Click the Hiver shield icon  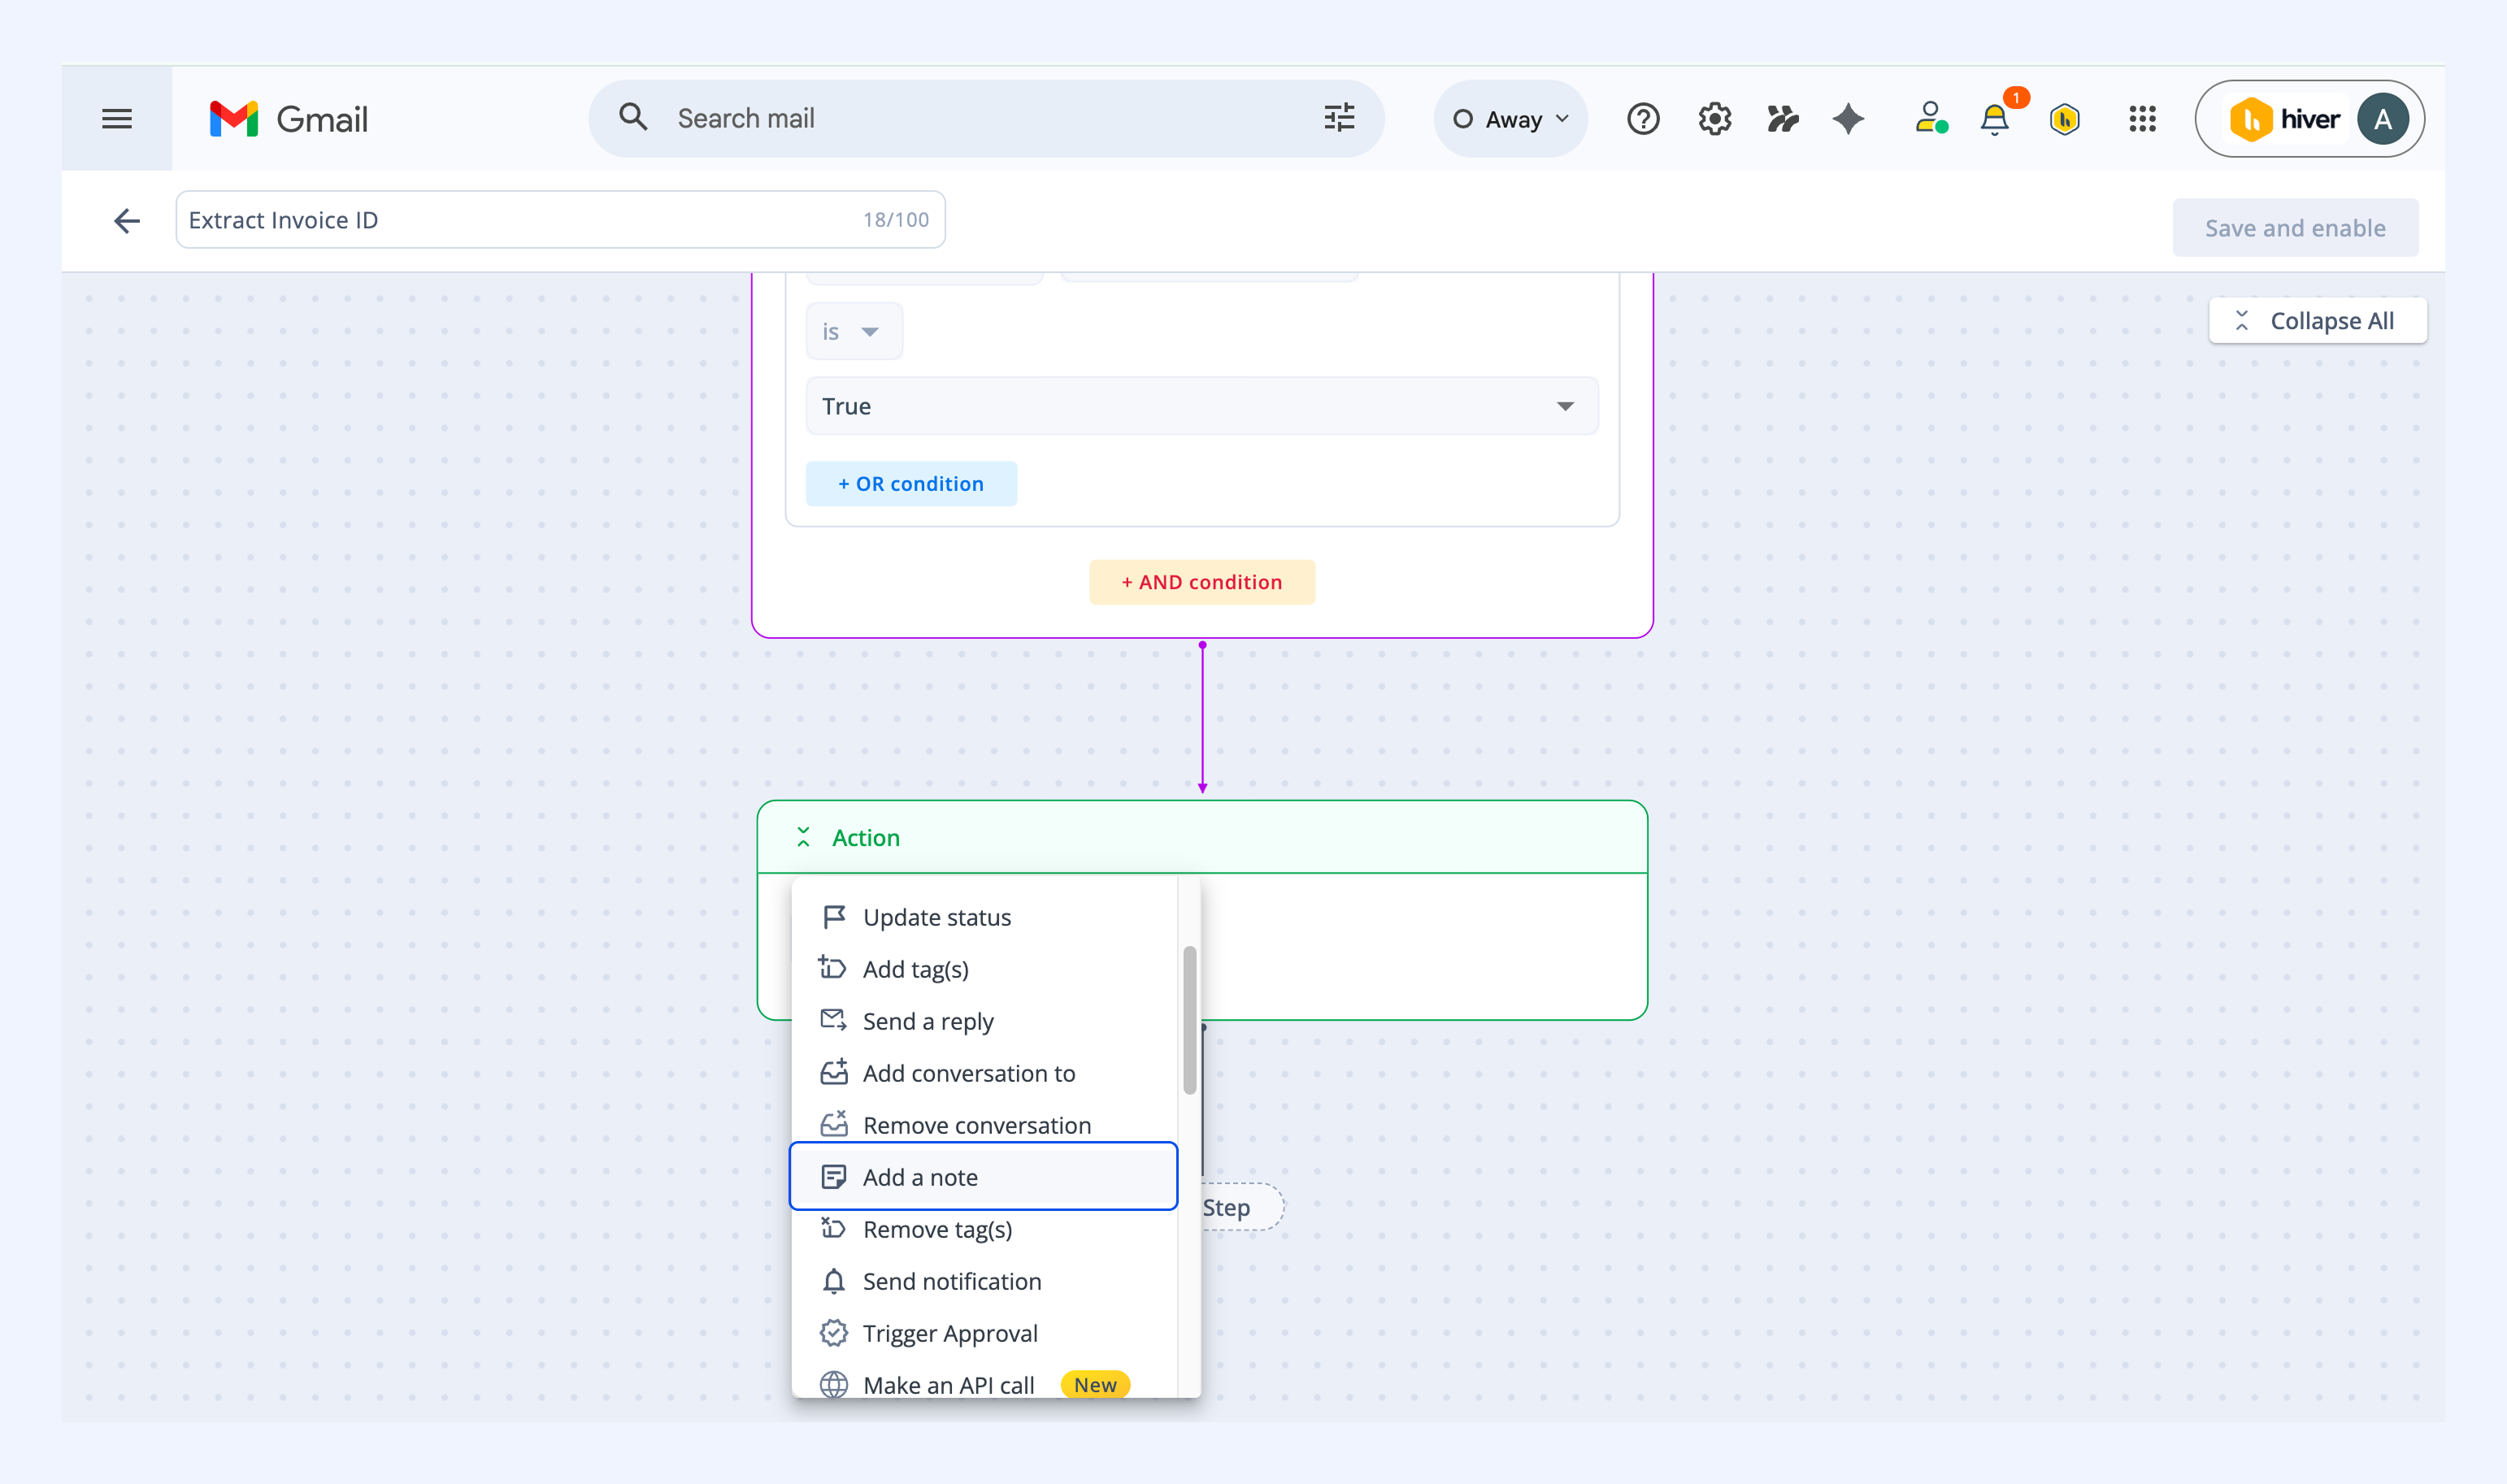point(2064,119)
